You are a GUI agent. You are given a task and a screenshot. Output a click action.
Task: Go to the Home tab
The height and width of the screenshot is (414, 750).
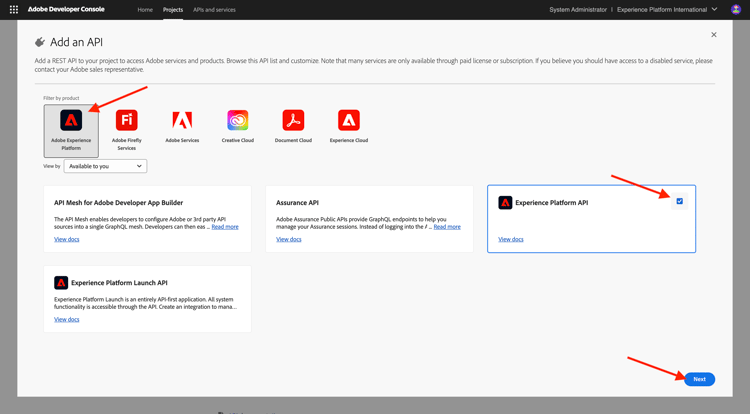(145, 10)
